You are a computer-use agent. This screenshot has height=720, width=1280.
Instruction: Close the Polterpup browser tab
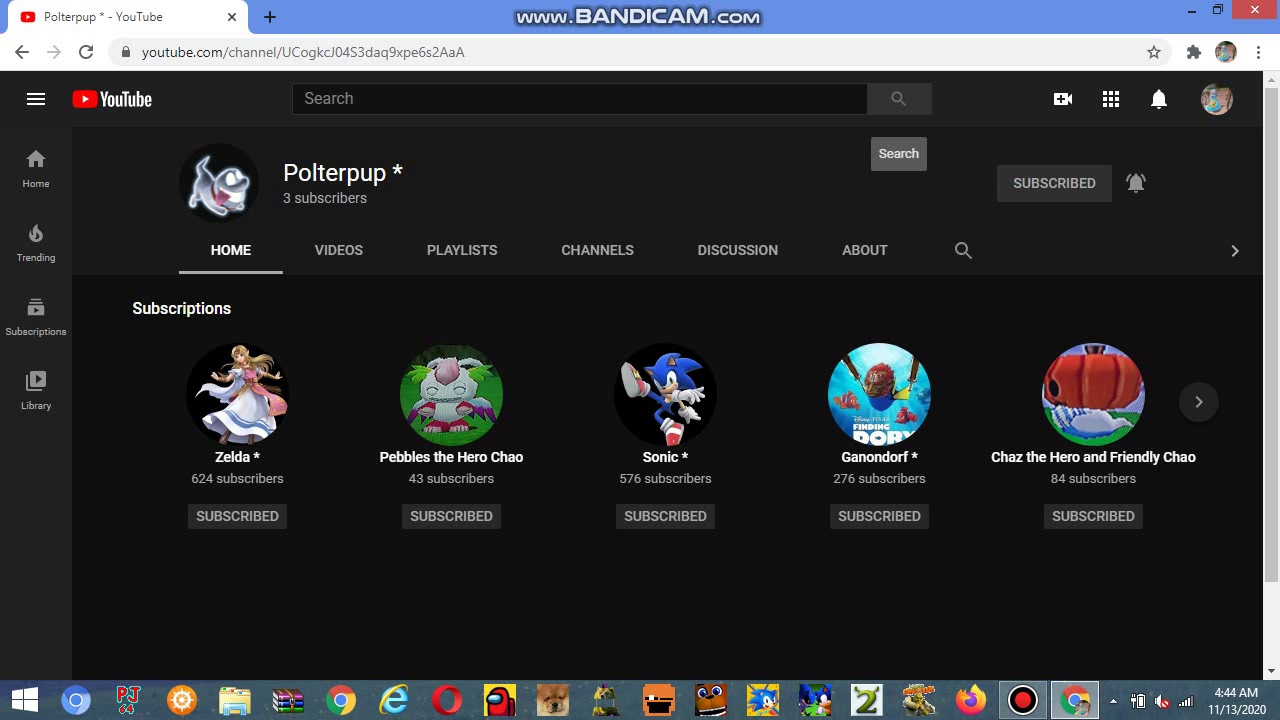coord(232,17)
